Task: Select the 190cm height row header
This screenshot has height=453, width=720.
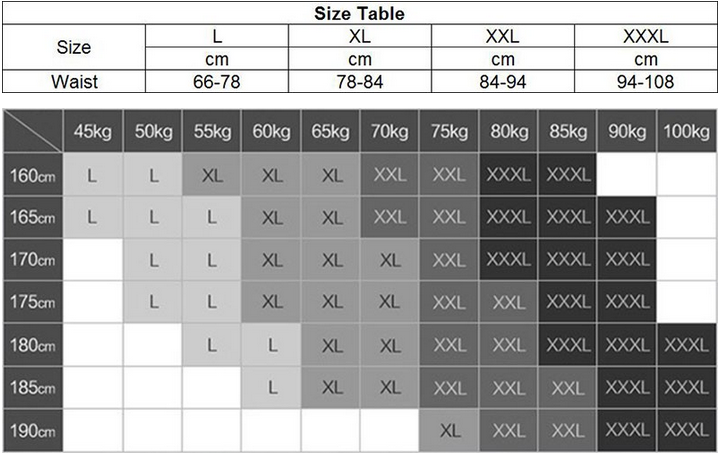Action: [33, 431]
